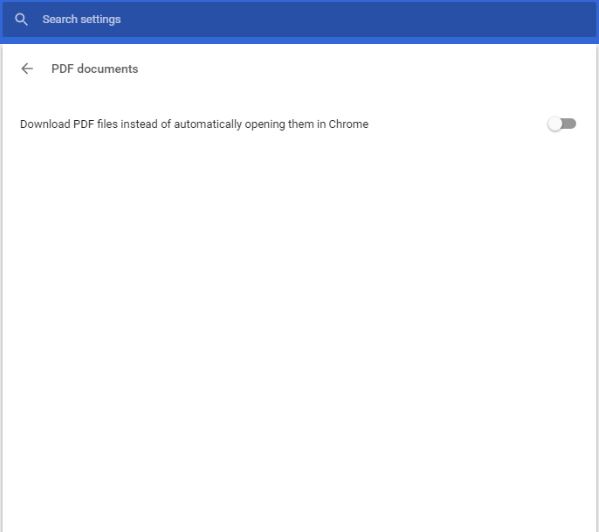Click the Download PDF files setting label

pos(194,124)
